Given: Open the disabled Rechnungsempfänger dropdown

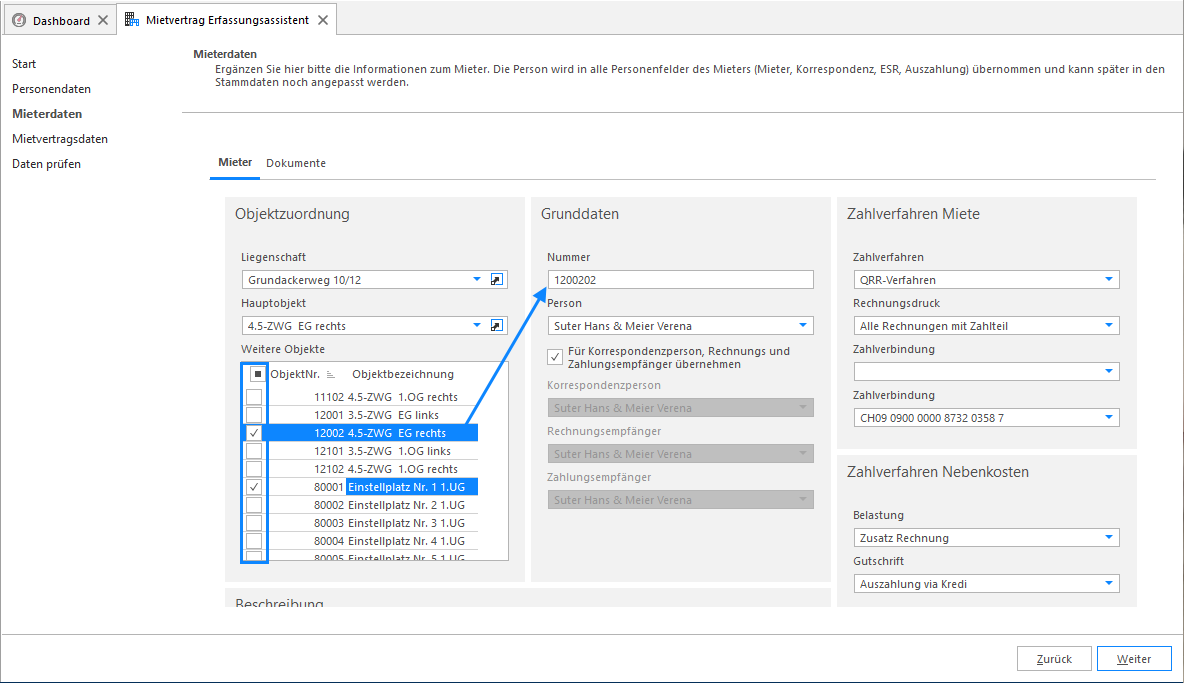Looking at the screenshot, I should tap(803, 454).
